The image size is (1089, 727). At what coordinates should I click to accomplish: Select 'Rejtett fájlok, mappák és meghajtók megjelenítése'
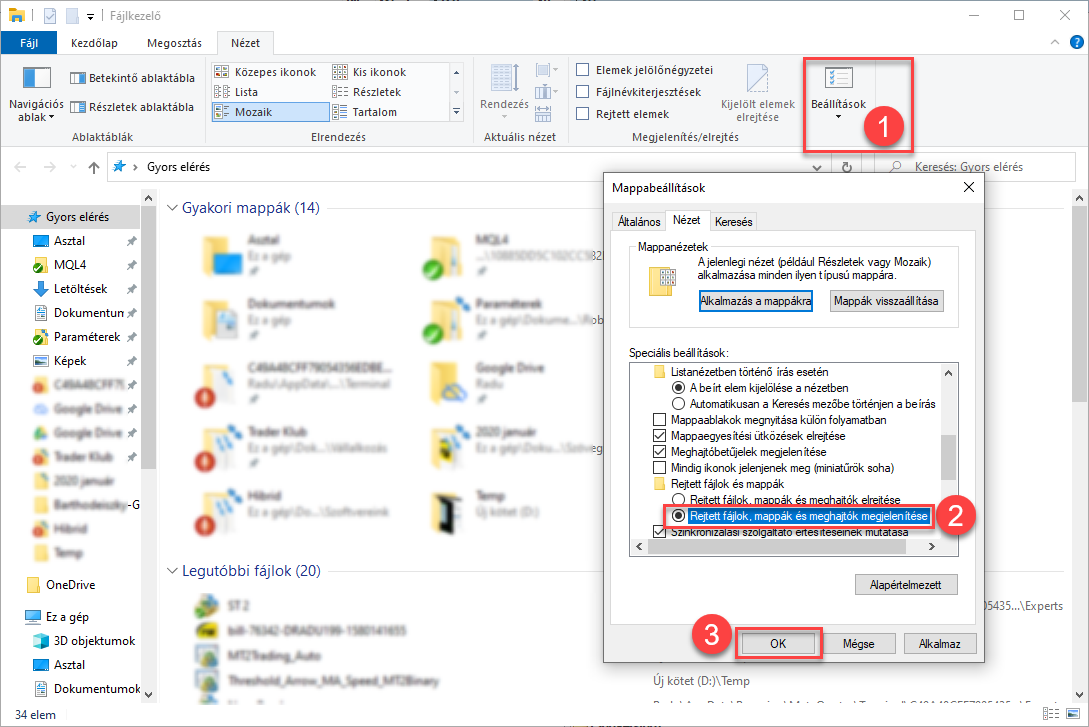(x=679, y=516)
